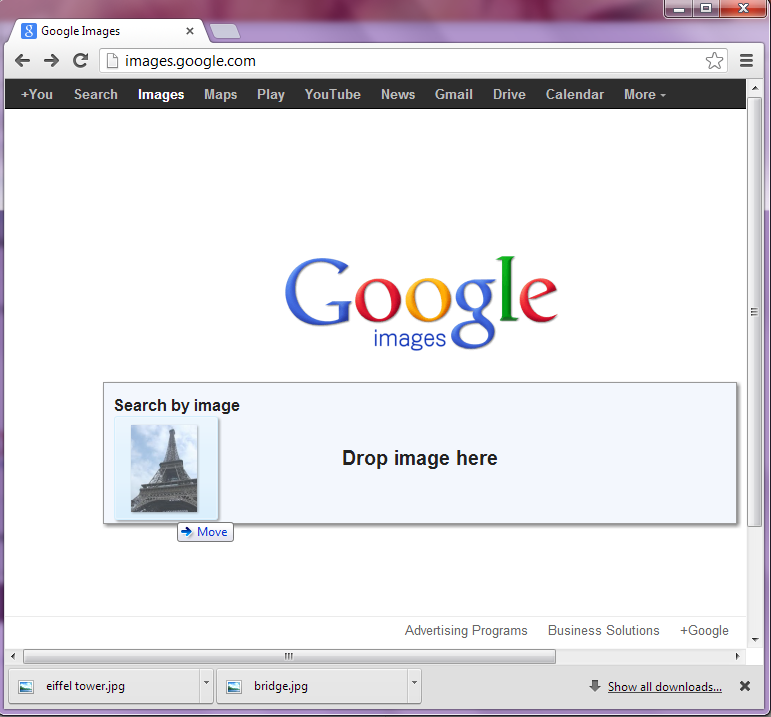Viewport: 771px width, 717px height.
Task: Maximize the Chrome window
Action: pyautogui.click(x=706, y=8)
